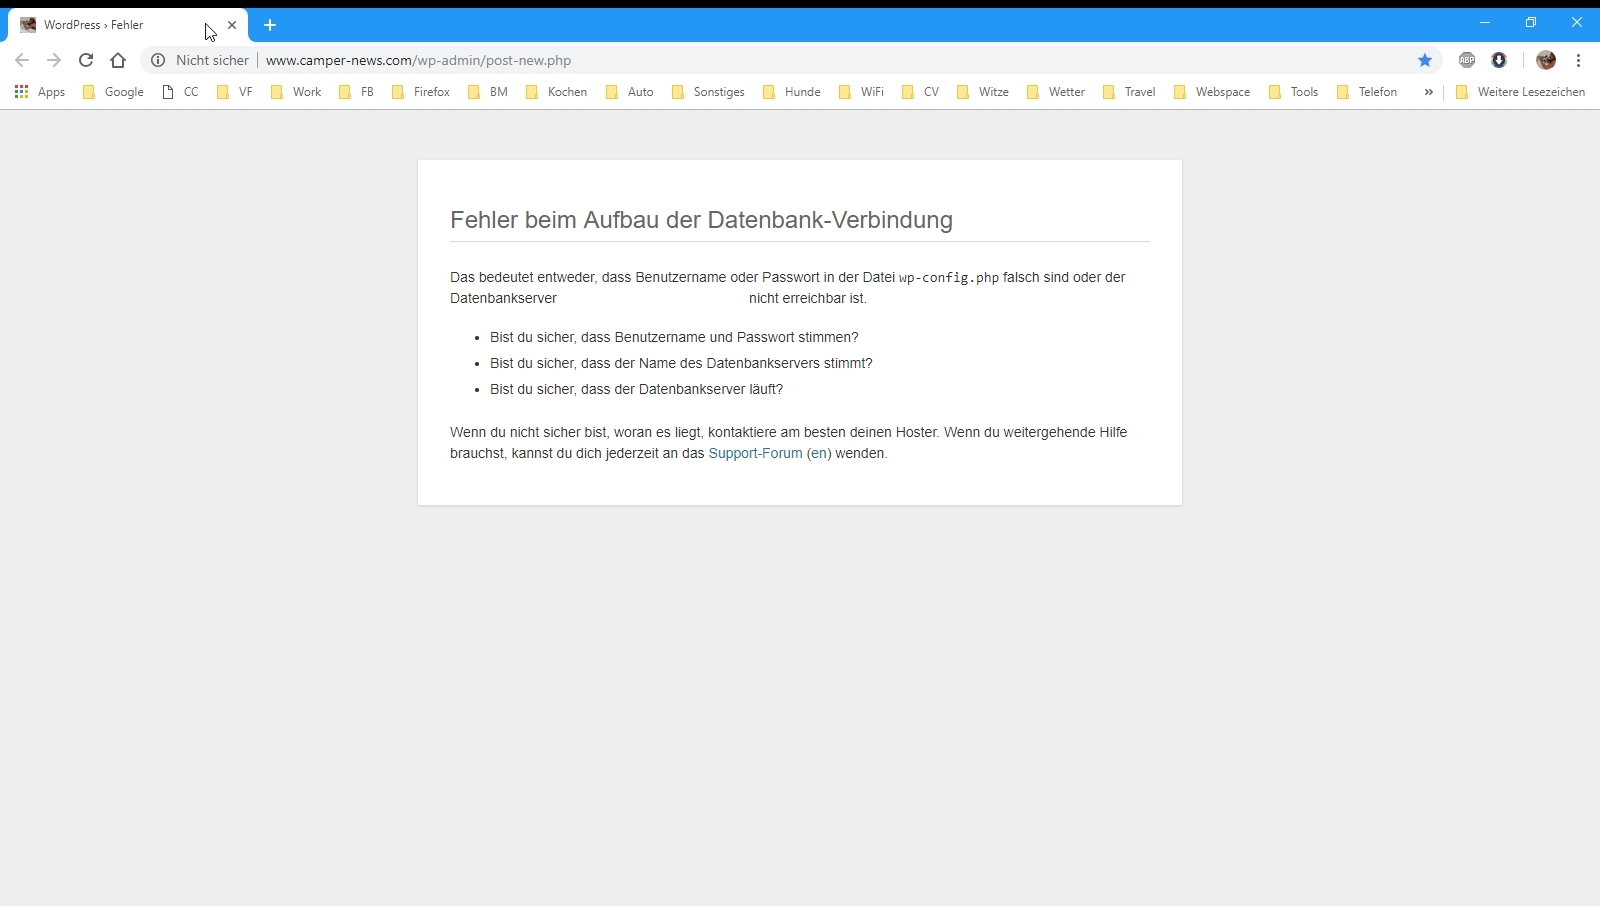Open the FB bookmark folder
1600x906 pixels.
point(356,92)
